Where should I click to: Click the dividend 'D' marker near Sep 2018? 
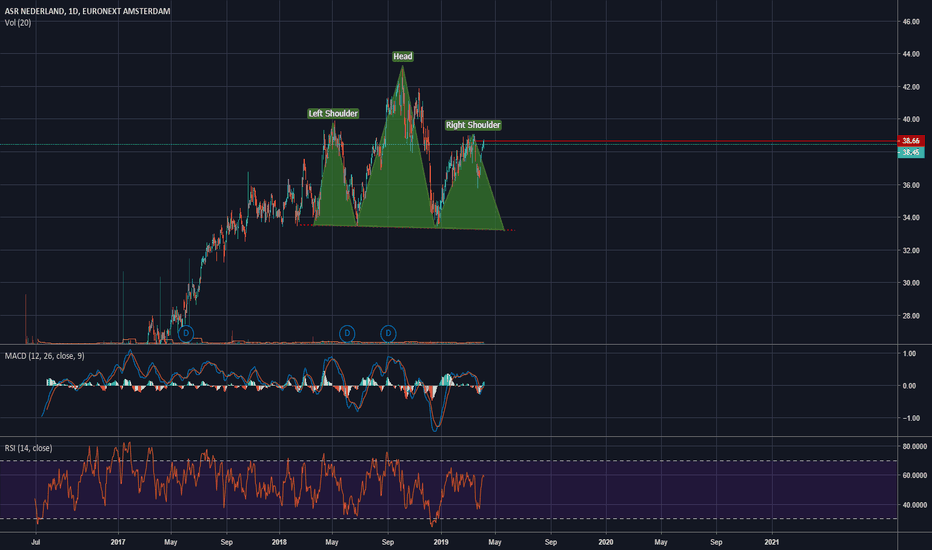388,334
